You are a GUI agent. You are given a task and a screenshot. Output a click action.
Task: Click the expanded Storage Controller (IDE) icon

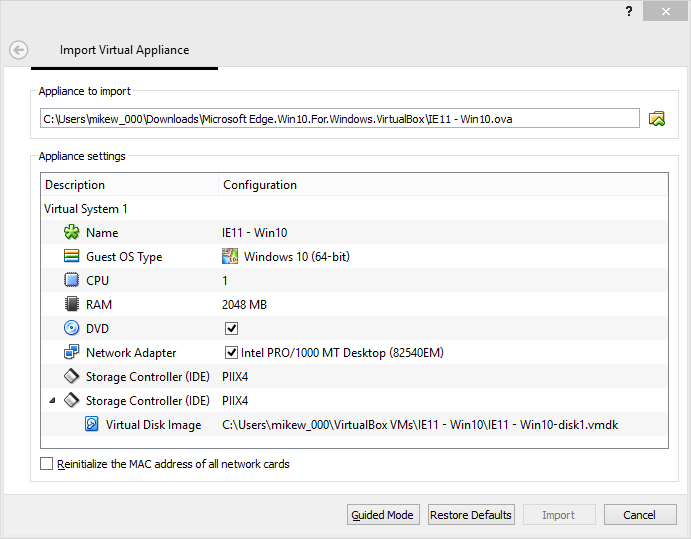point(71,400)
